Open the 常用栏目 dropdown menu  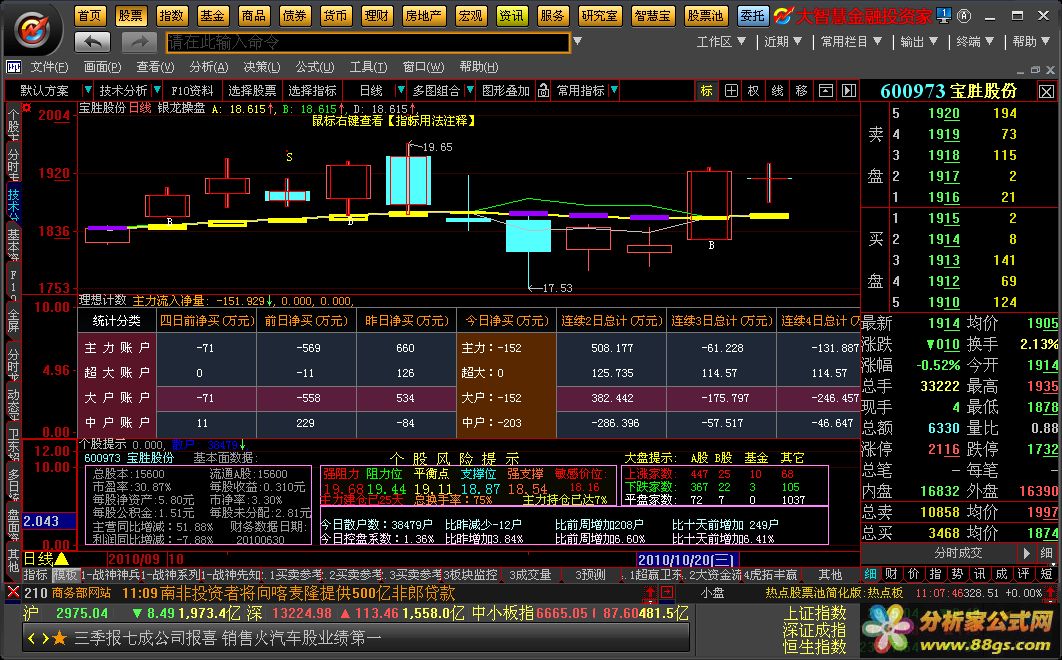tap(851, 41)
